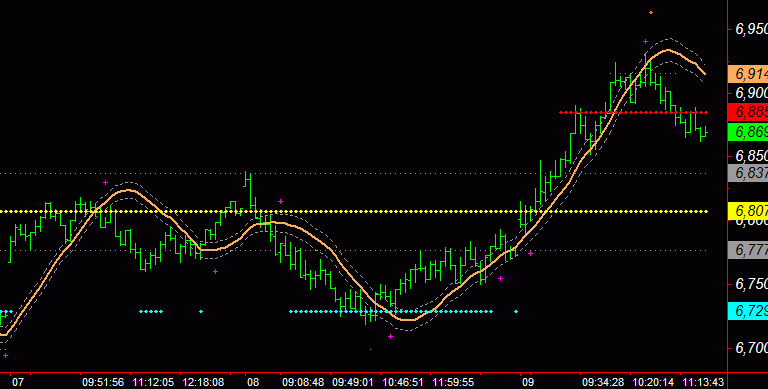Select the 10:20:14 time axis label

(653, 382)
